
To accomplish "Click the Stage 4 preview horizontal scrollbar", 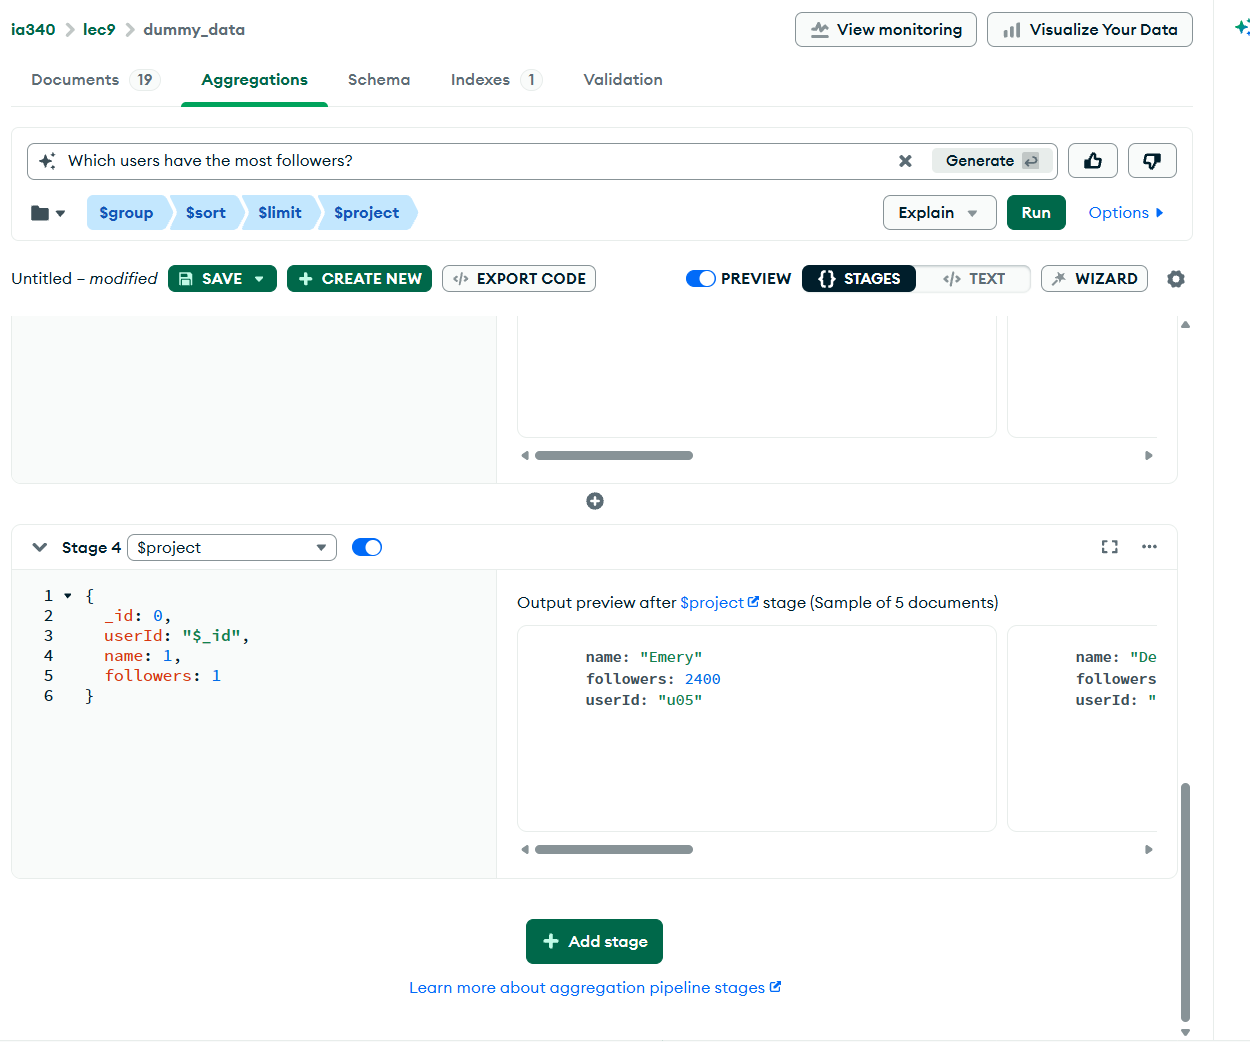I will 614,850.
